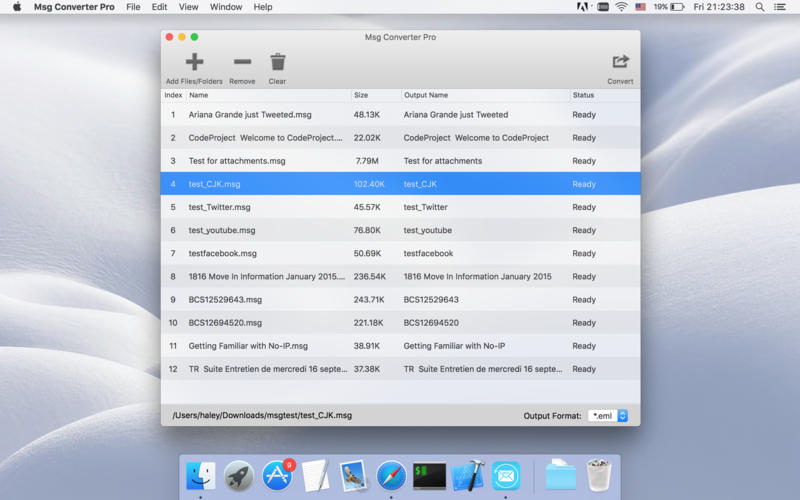This screenshot has width=800, height=500.
Task: Click the Convert export icon
Action: [620, 62]
